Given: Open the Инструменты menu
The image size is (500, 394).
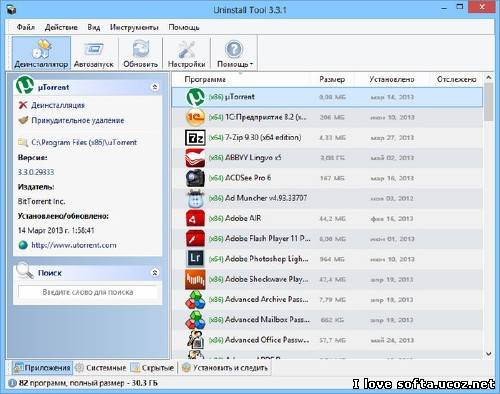Looking at the screenshot, I should (134, 27).
